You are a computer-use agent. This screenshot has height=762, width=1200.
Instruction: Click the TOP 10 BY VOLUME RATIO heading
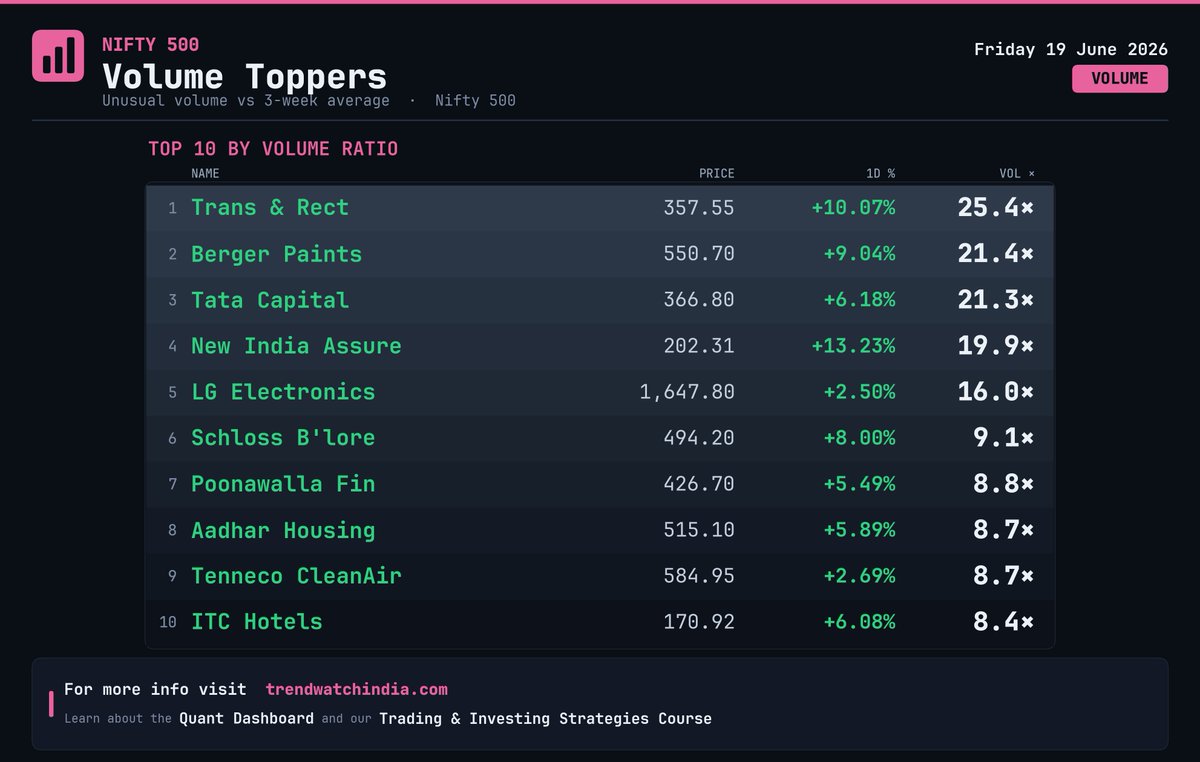coord(273,149)
